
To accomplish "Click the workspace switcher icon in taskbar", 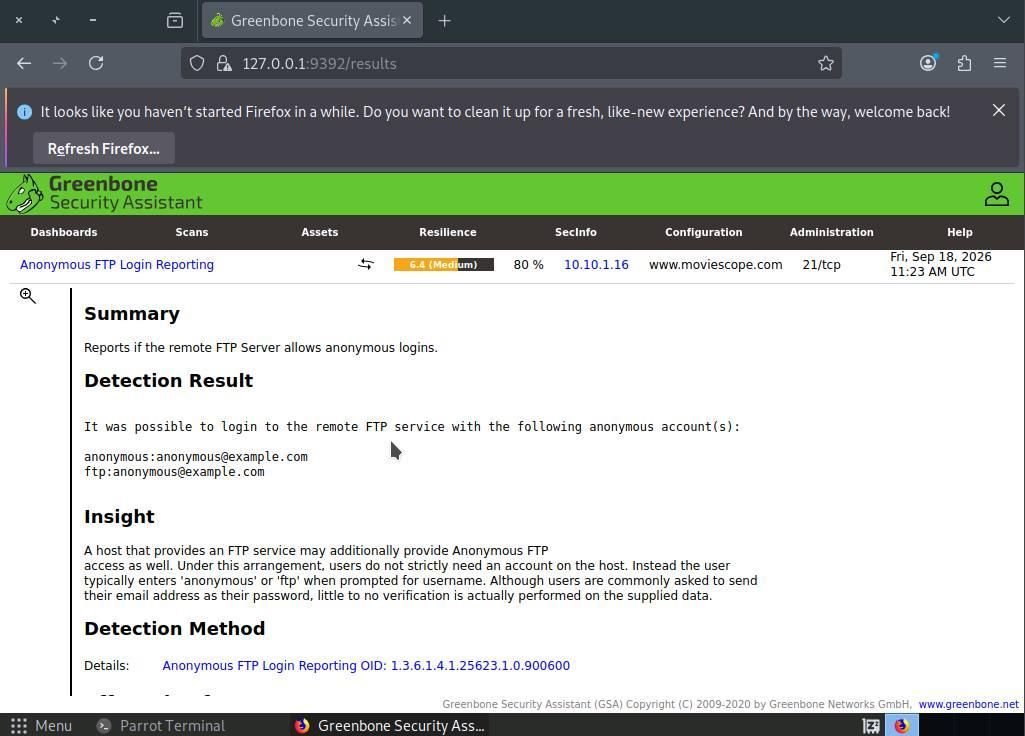I will (x=871, y=726).
